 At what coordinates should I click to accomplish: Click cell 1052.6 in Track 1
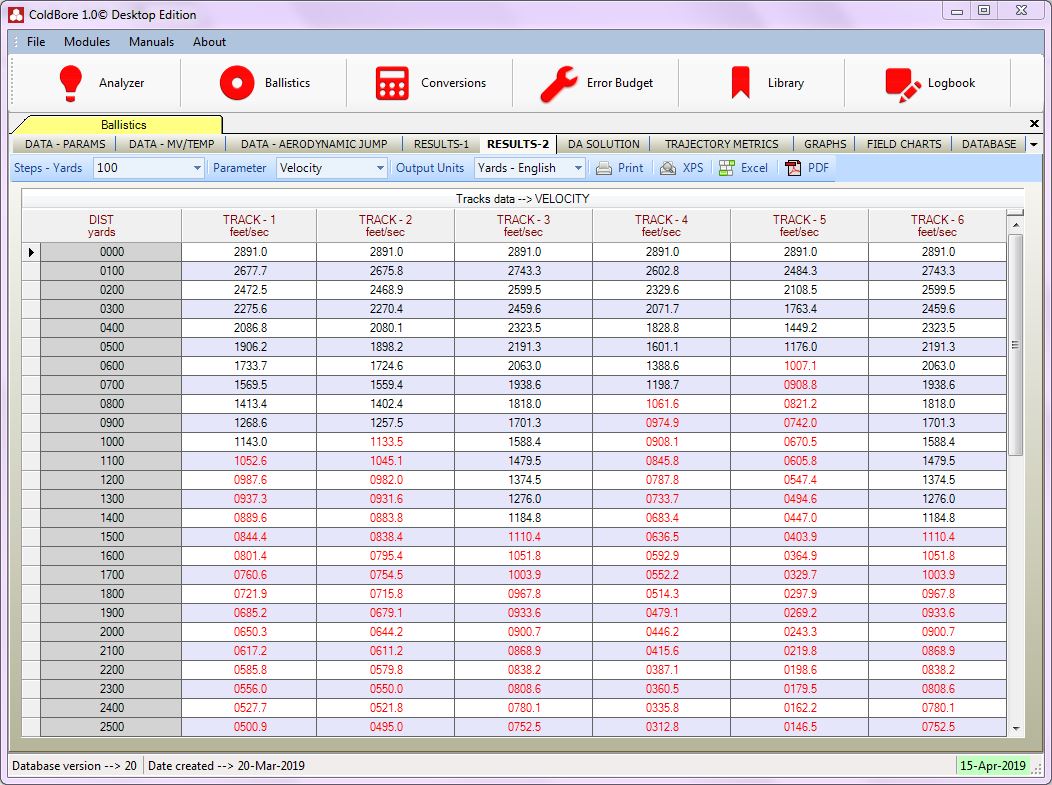click(249, 461)
